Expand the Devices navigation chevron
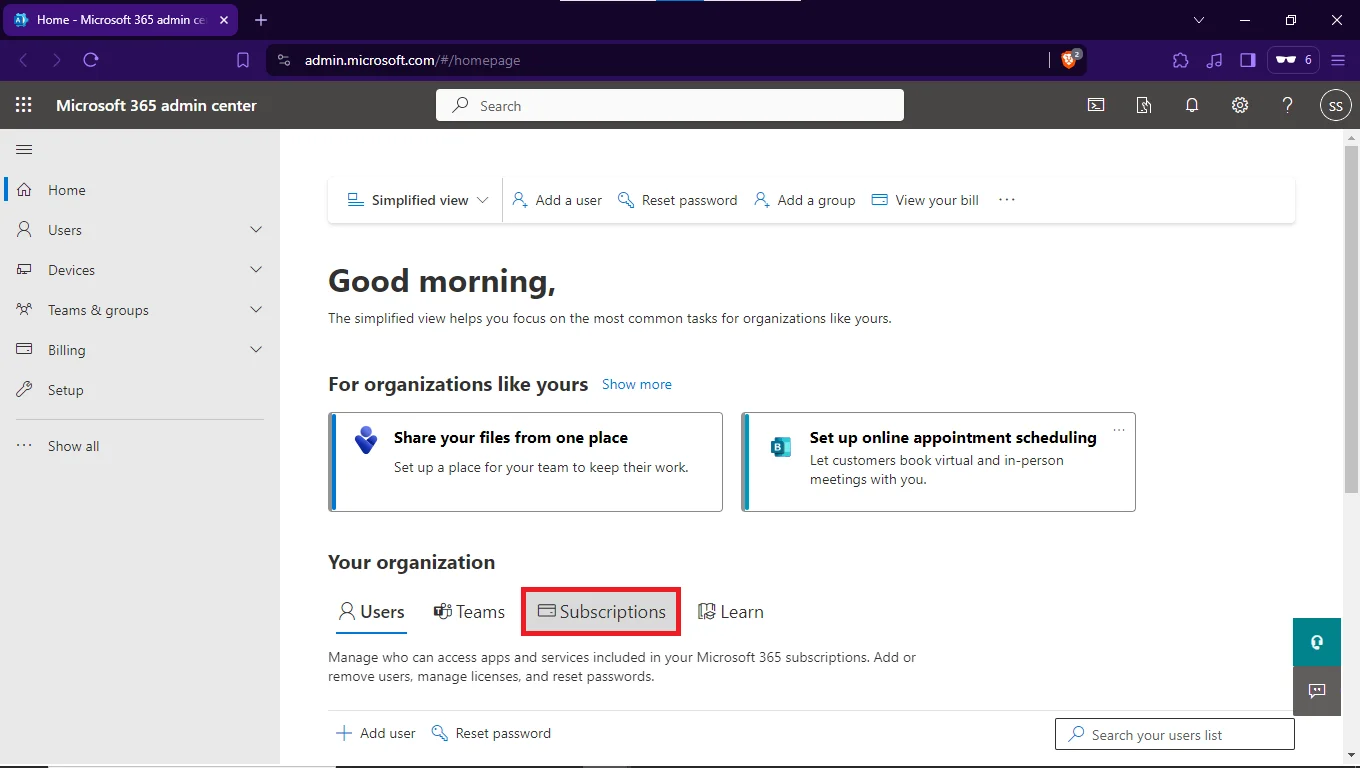The height and width of the screenshot is (768, 1360). [x=256, y=270]
